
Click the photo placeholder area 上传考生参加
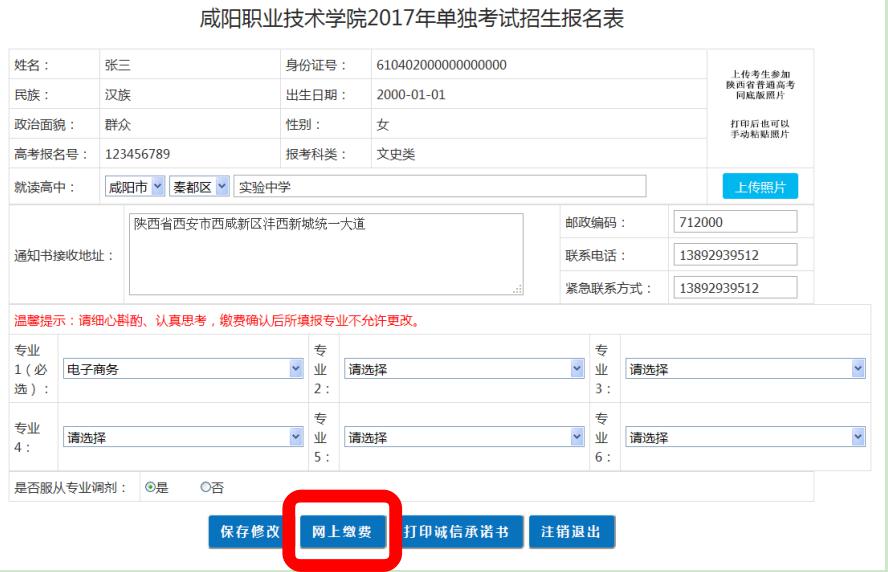(x=760, y=104)
